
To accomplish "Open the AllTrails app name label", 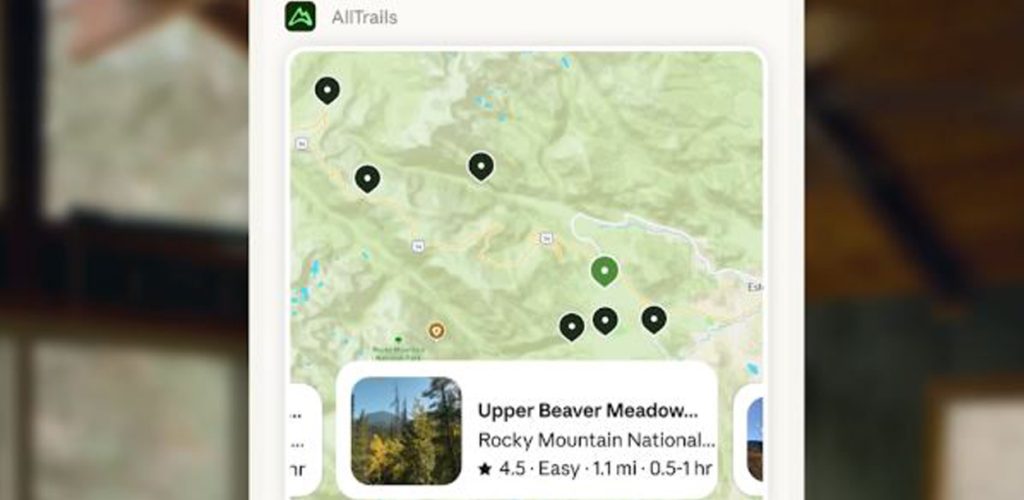I will tap(364, 18).
